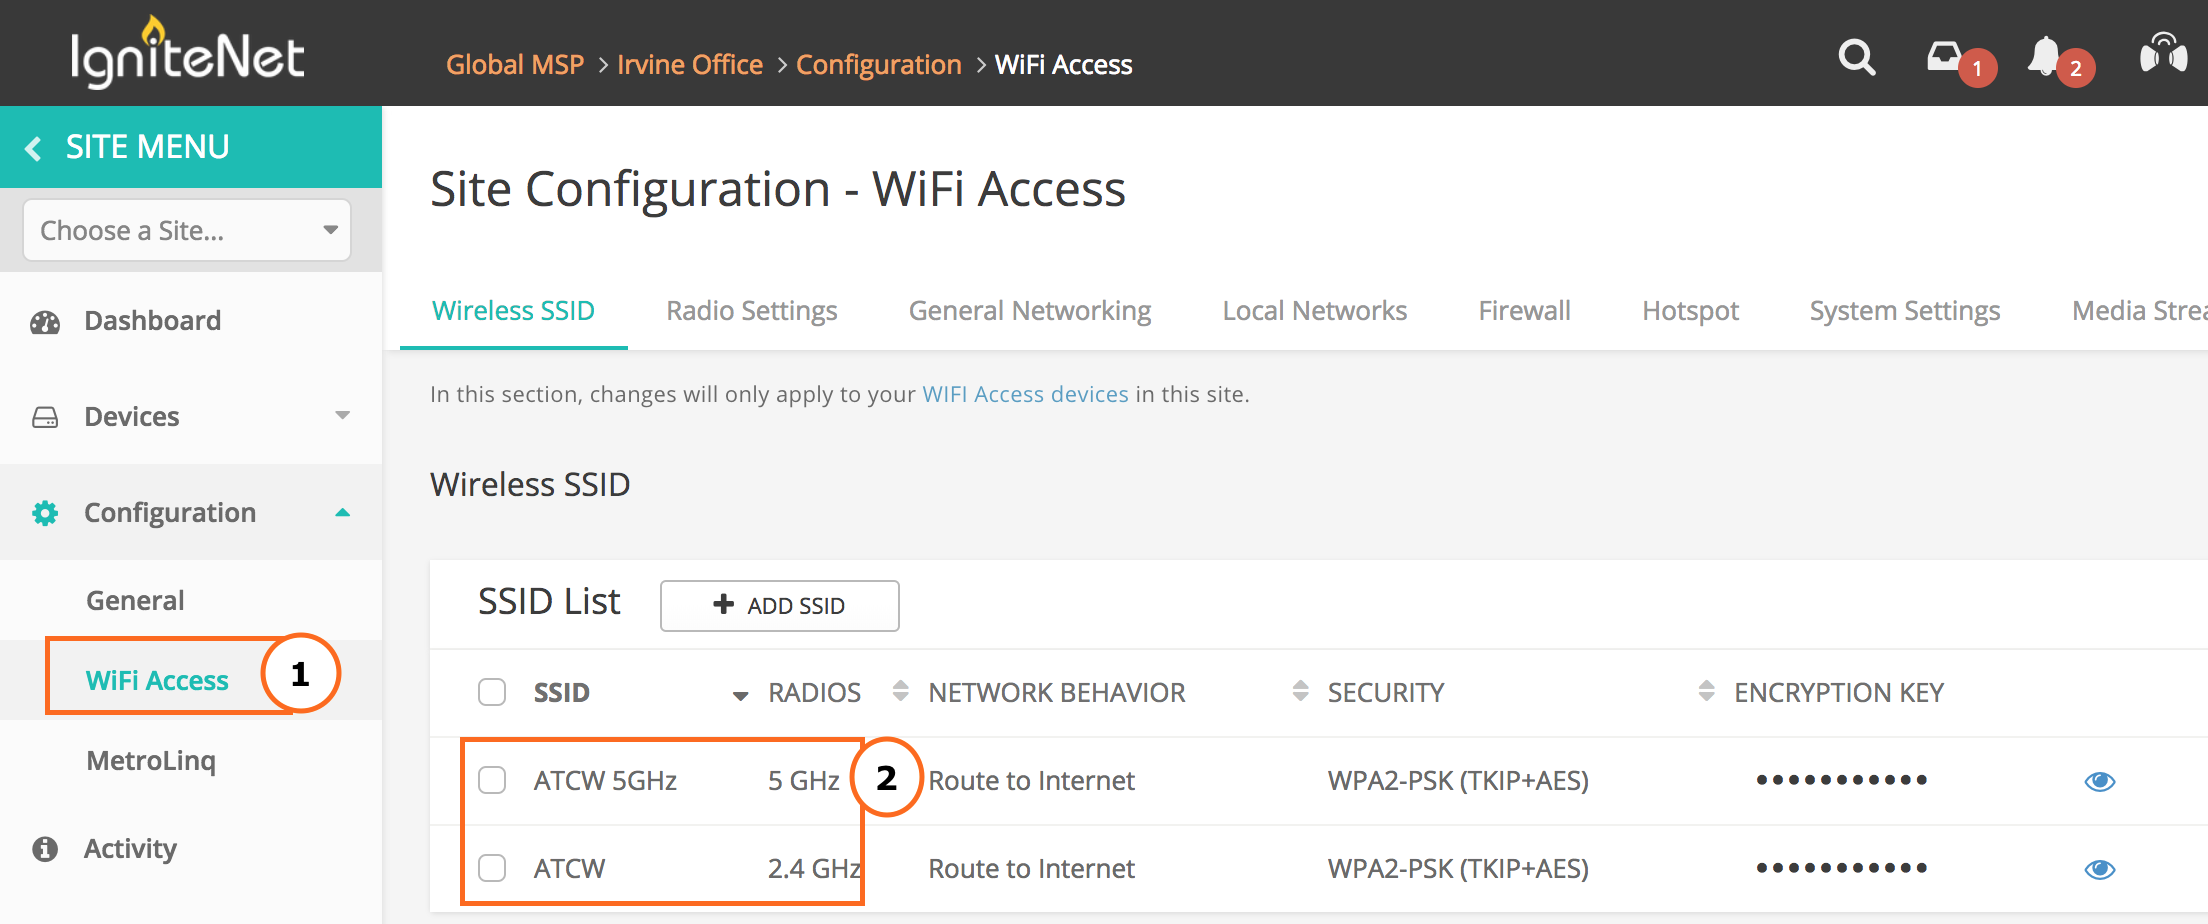Check the ATCW 5GHz row checkbox

[x=492, y=780]
